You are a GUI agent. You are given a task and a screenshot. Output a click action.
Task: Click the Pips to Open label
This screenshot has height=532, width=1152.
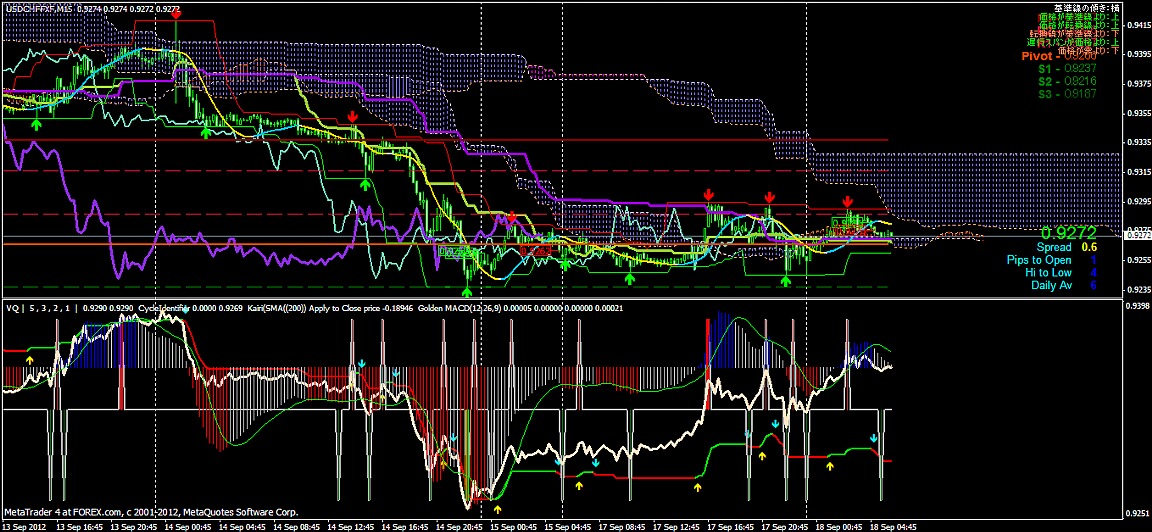[x=1039, y=260]
